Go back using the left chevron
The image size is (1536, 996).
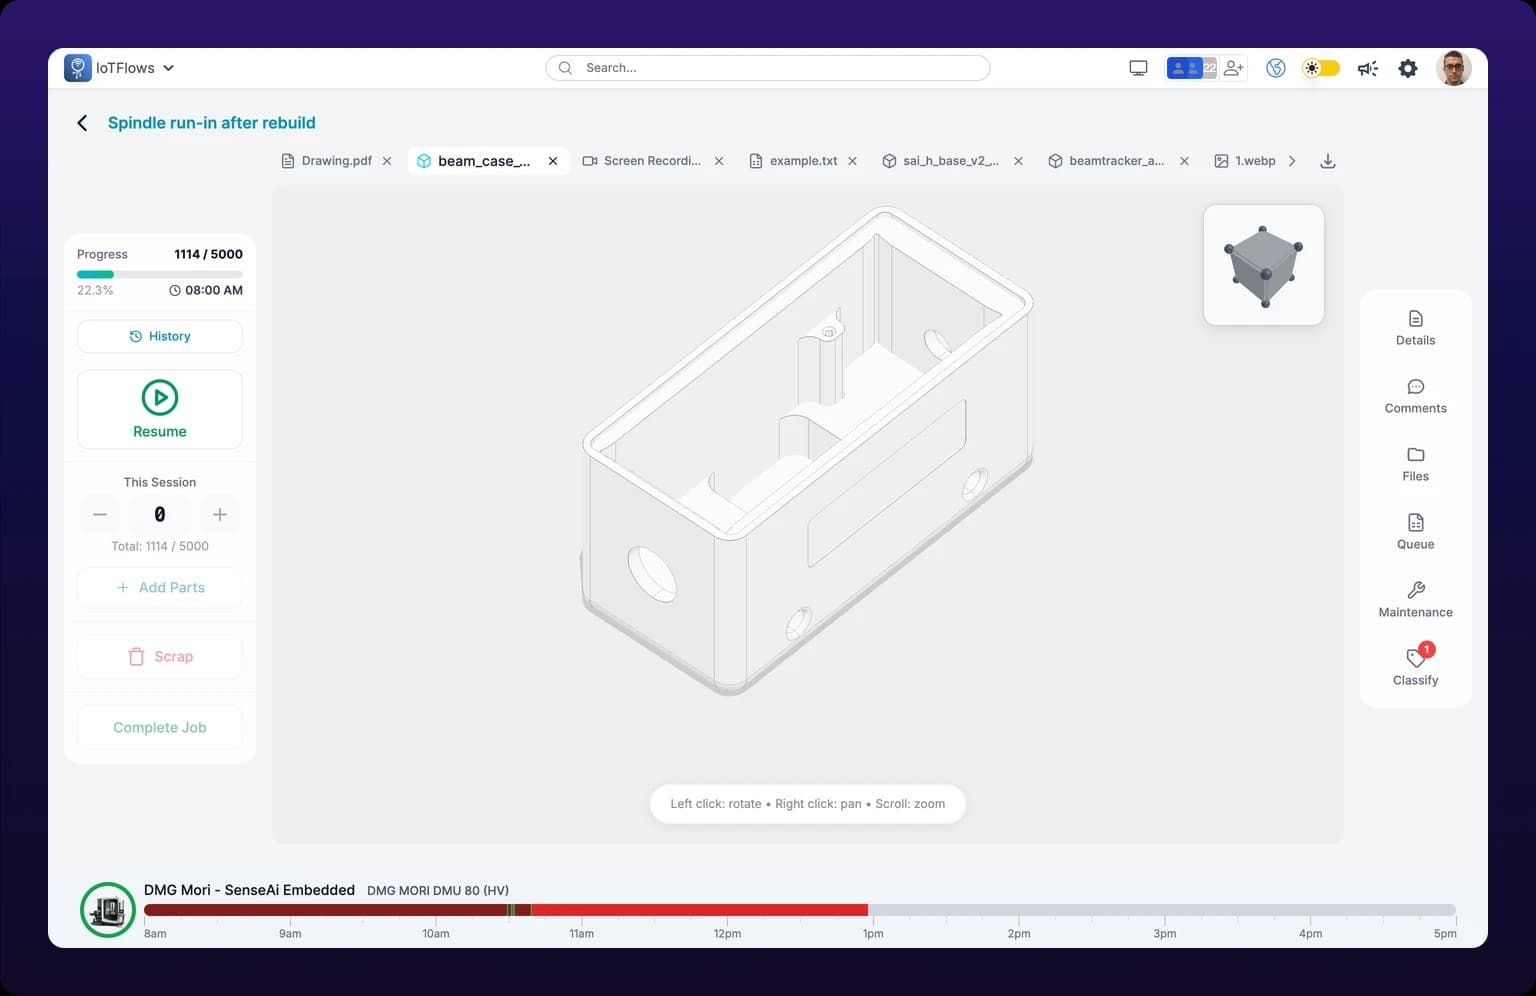(x=82, y=123)
